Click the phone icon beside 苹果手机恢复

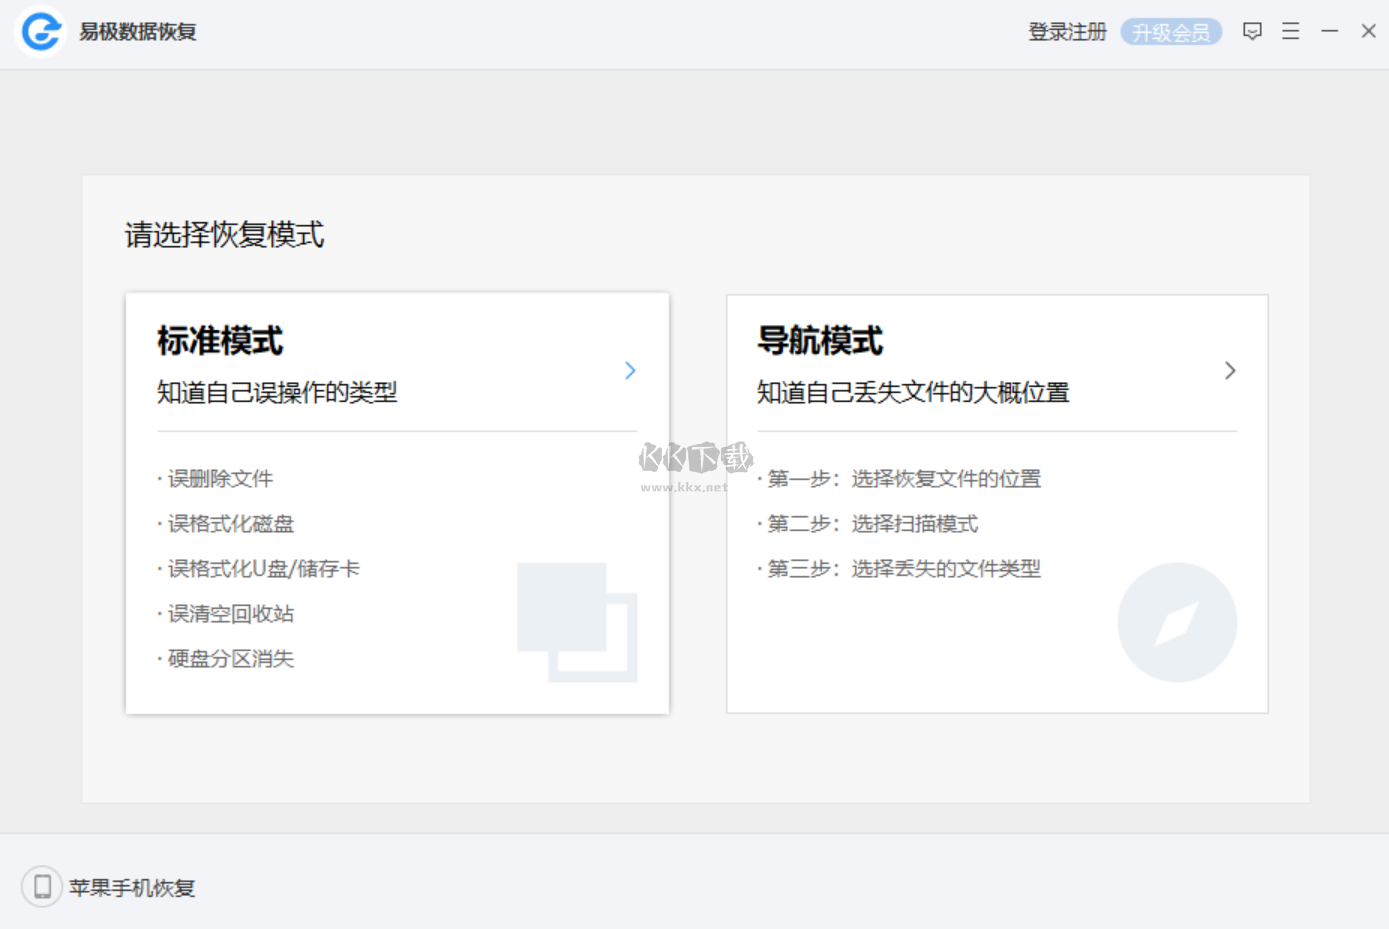click(x=41, y=886)
